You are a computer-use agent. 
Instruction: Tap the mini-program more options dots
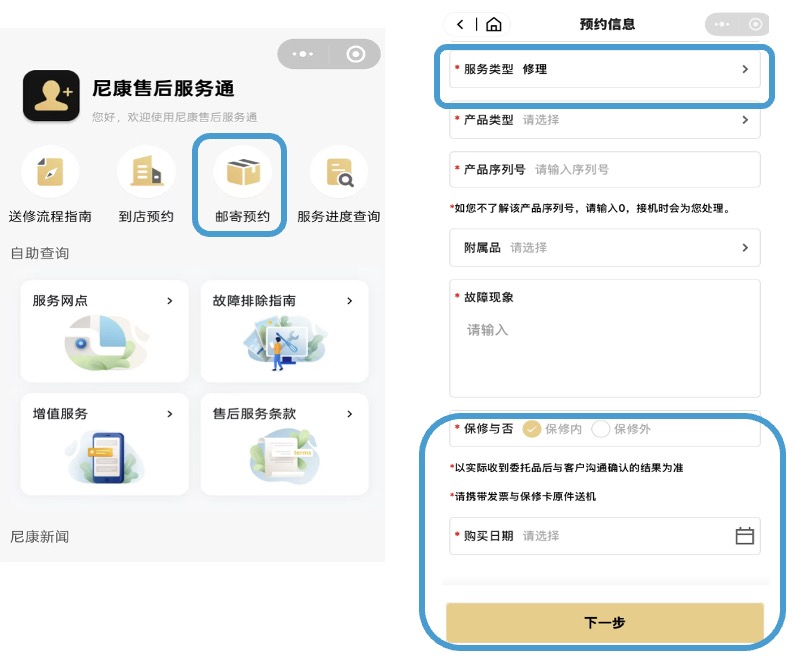click(302, 54)
